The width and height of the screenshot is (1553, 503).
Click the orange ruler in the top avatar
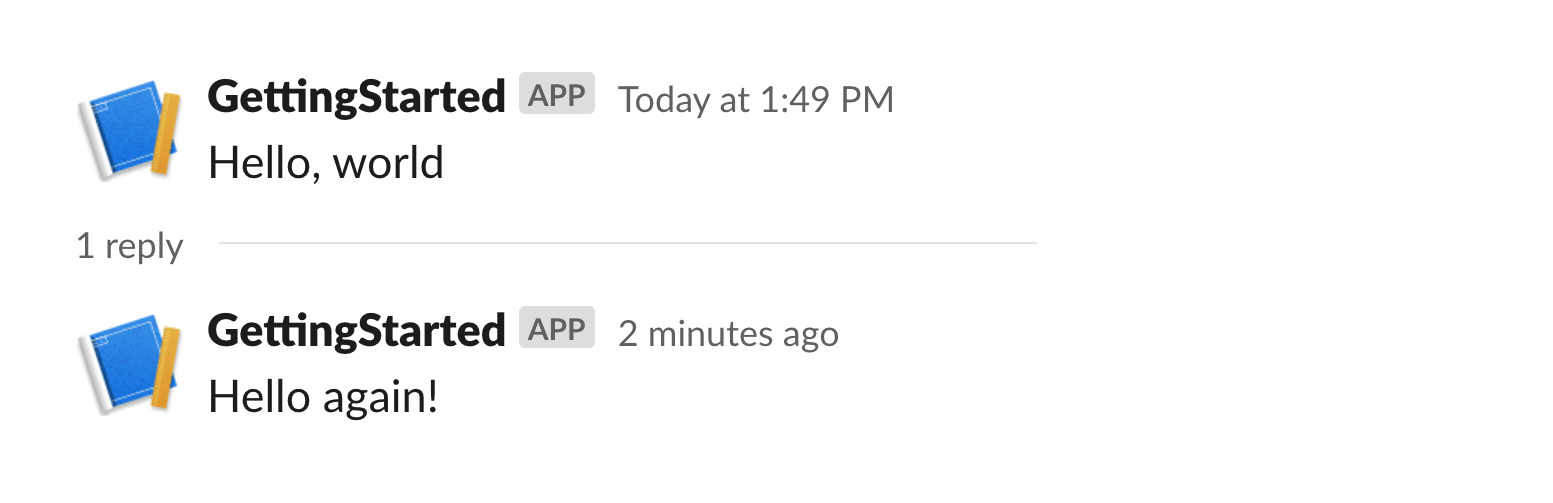click(166, 134)
